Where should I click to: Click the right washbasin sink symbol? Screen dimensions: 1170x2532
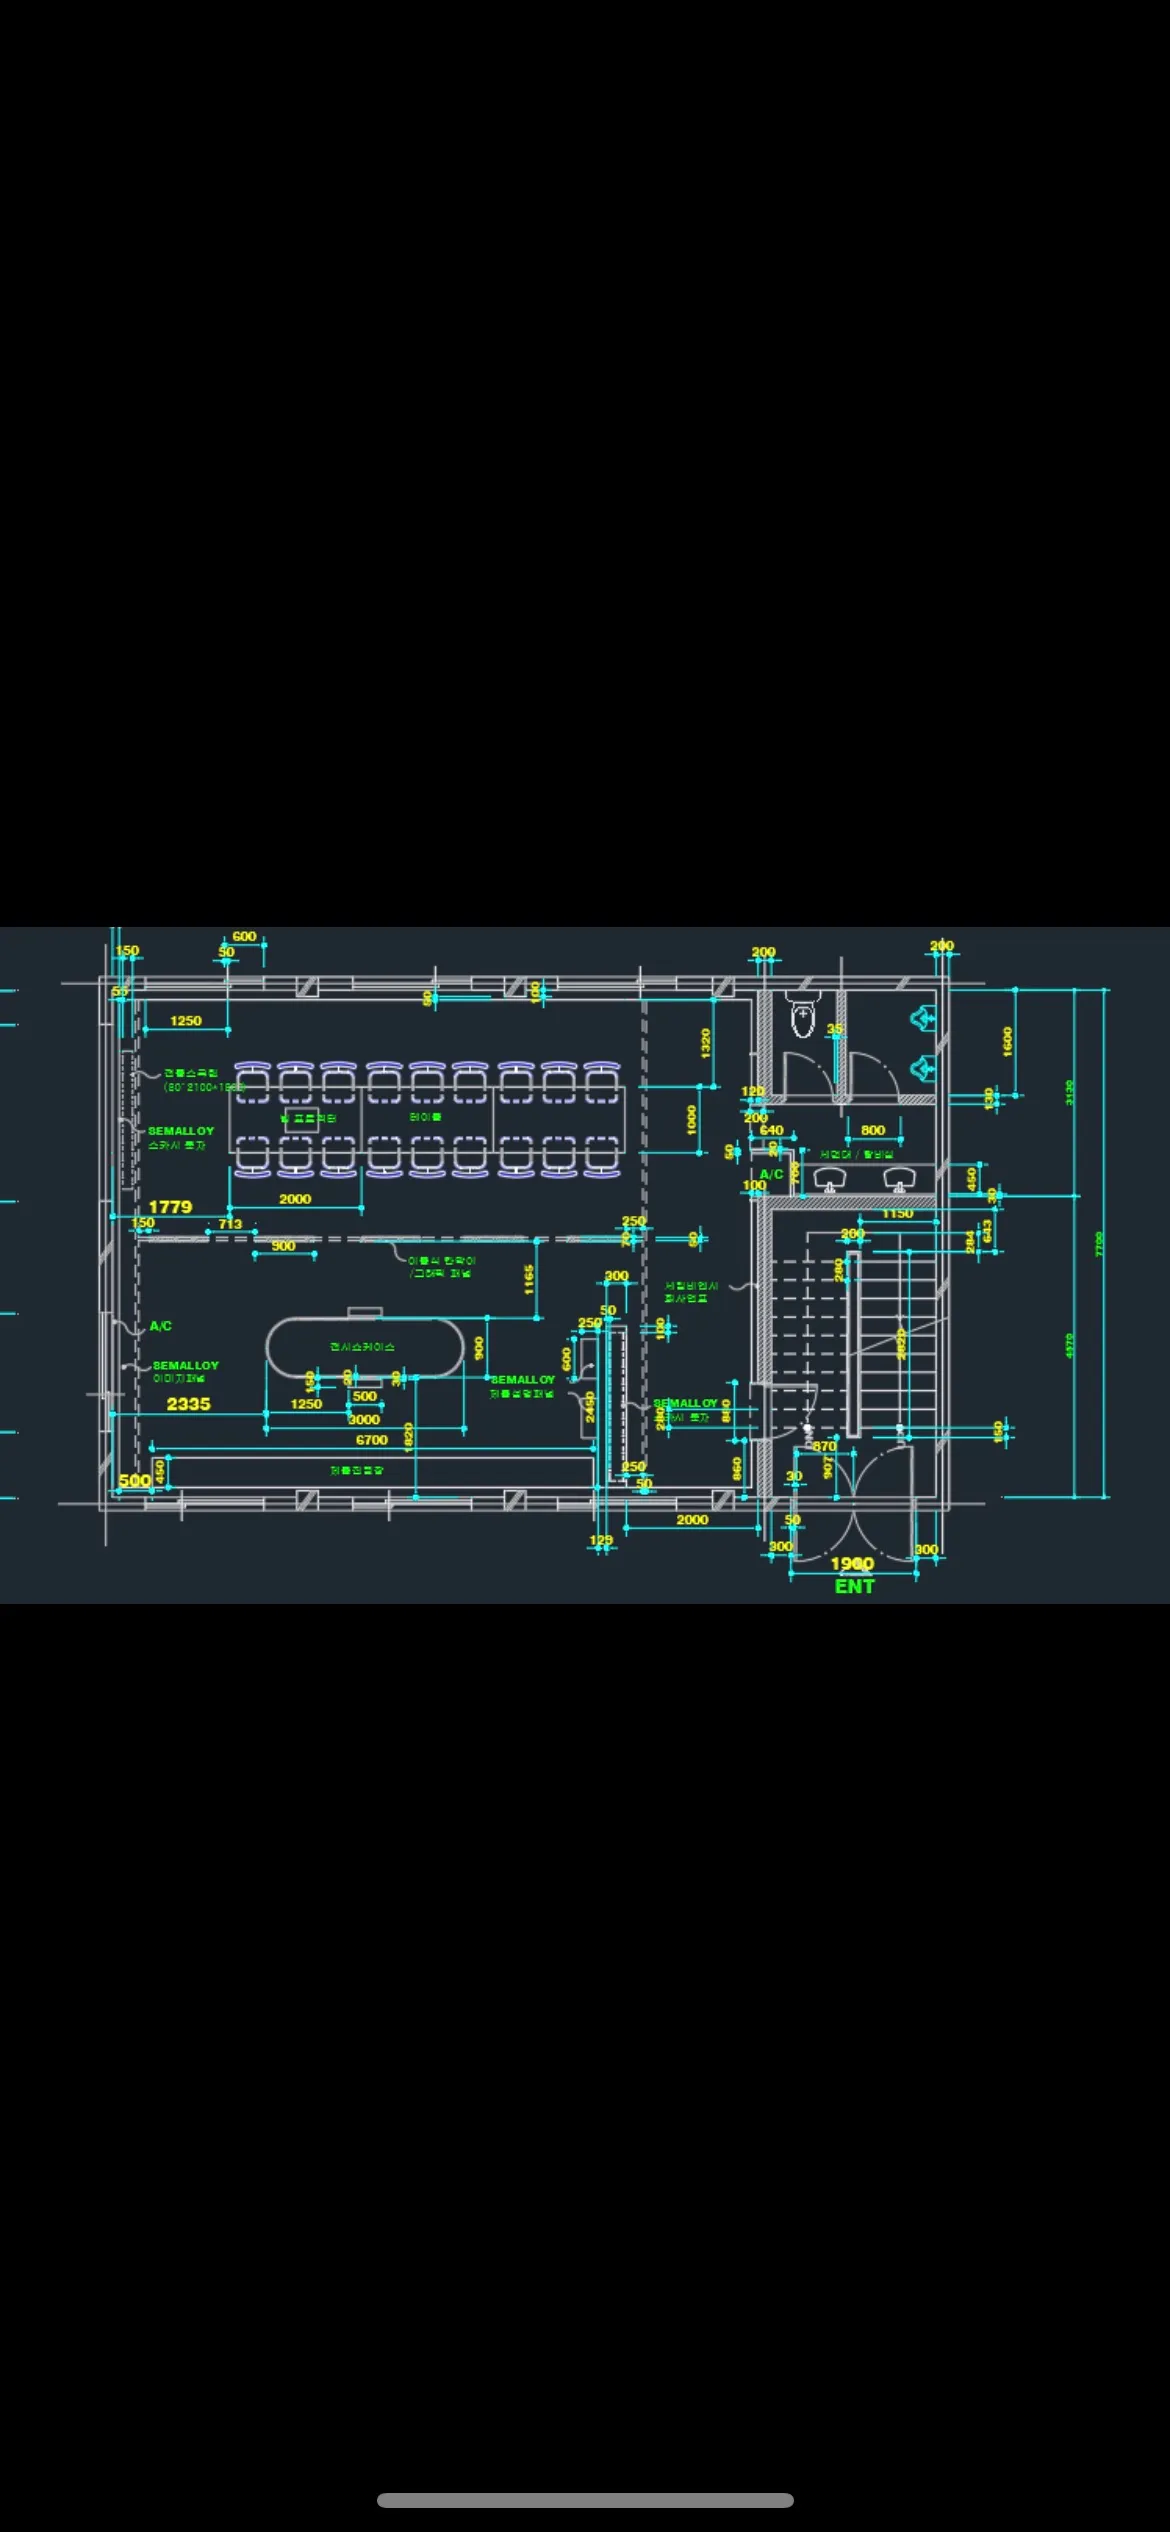tap(899, 1180)
